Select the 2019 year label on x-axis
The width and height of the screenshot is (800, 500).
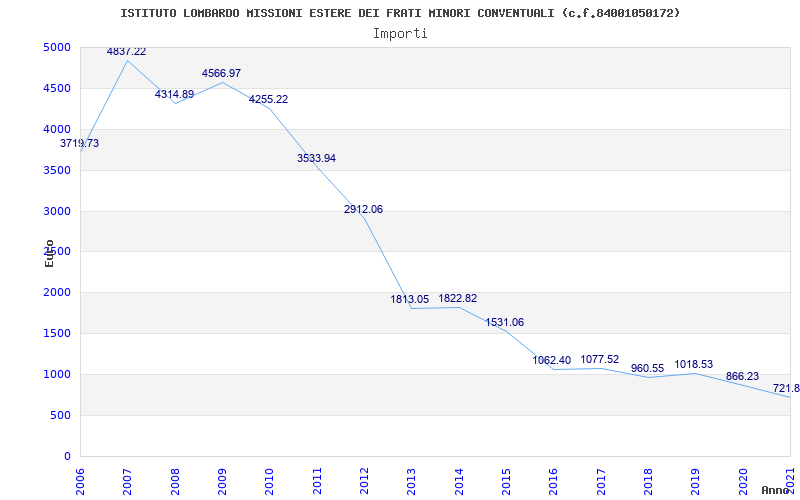coord(695,481)
